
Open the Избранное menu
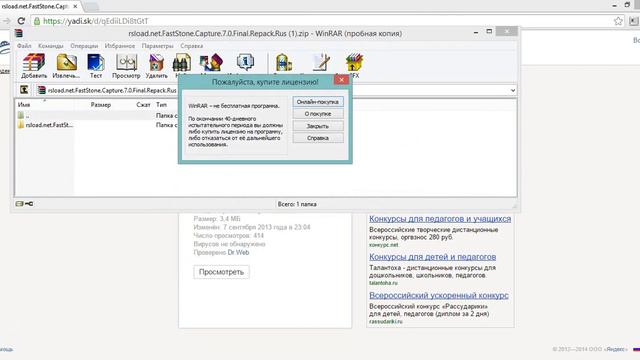pos(120,46)
